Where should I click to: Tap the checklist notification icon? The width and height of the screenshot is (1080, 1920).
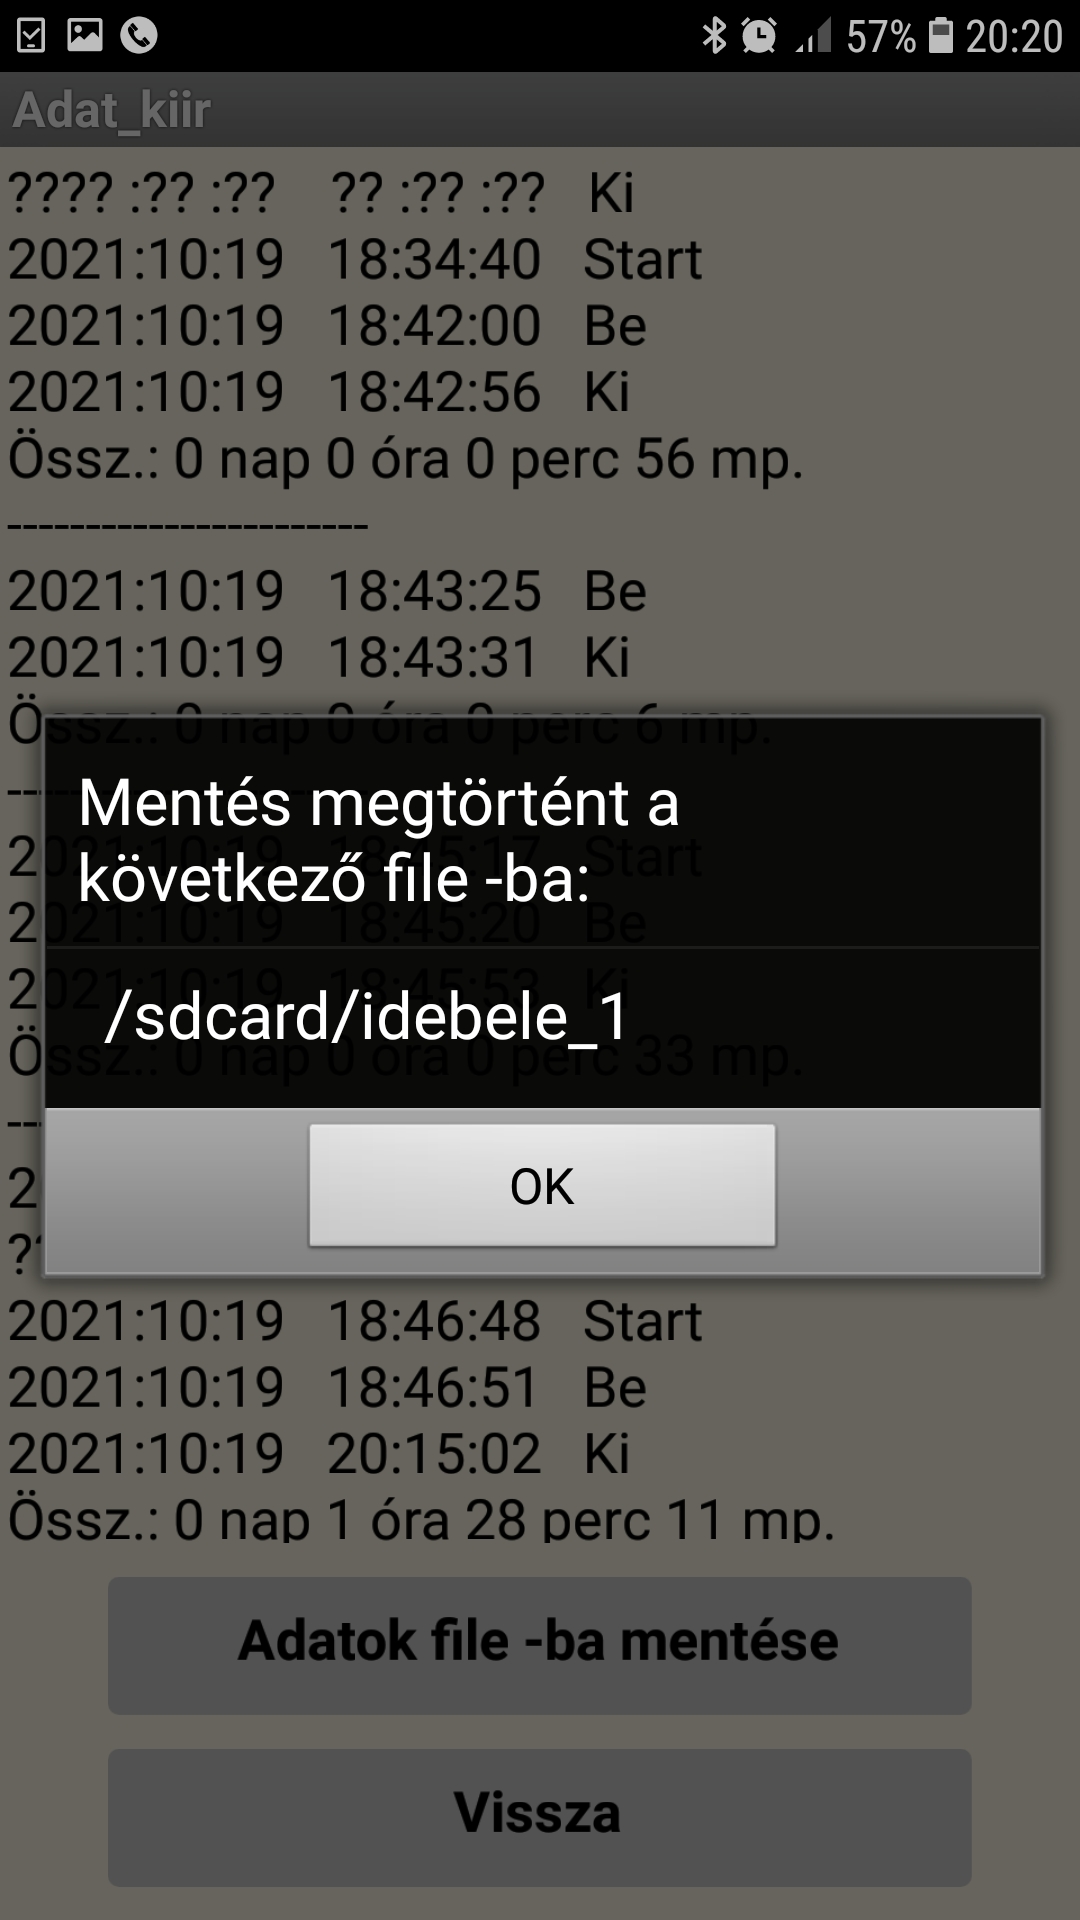(31, 36)
